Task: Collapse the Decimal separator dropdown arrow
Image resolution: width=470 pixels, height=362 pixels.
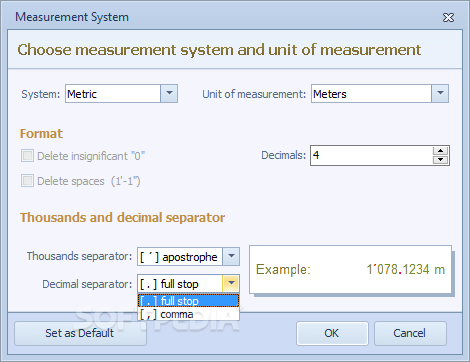Action: (x=231, y=284)
